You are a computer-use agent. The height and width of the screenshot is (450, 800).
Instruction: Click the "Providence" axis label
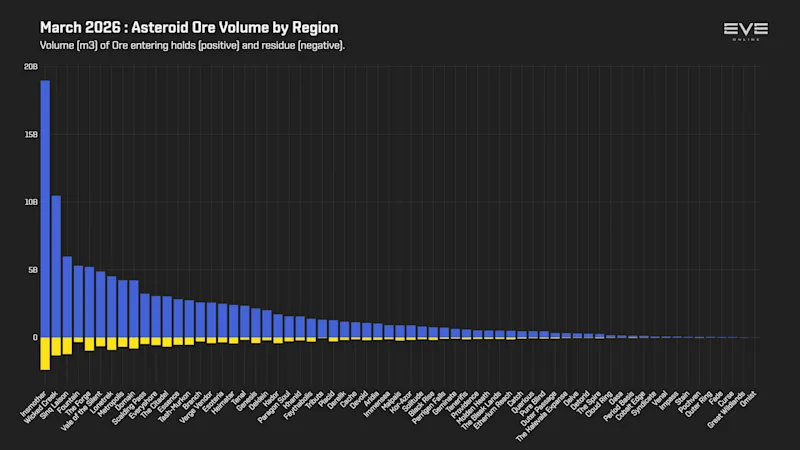pyautogui.click(x=465, y=405)
